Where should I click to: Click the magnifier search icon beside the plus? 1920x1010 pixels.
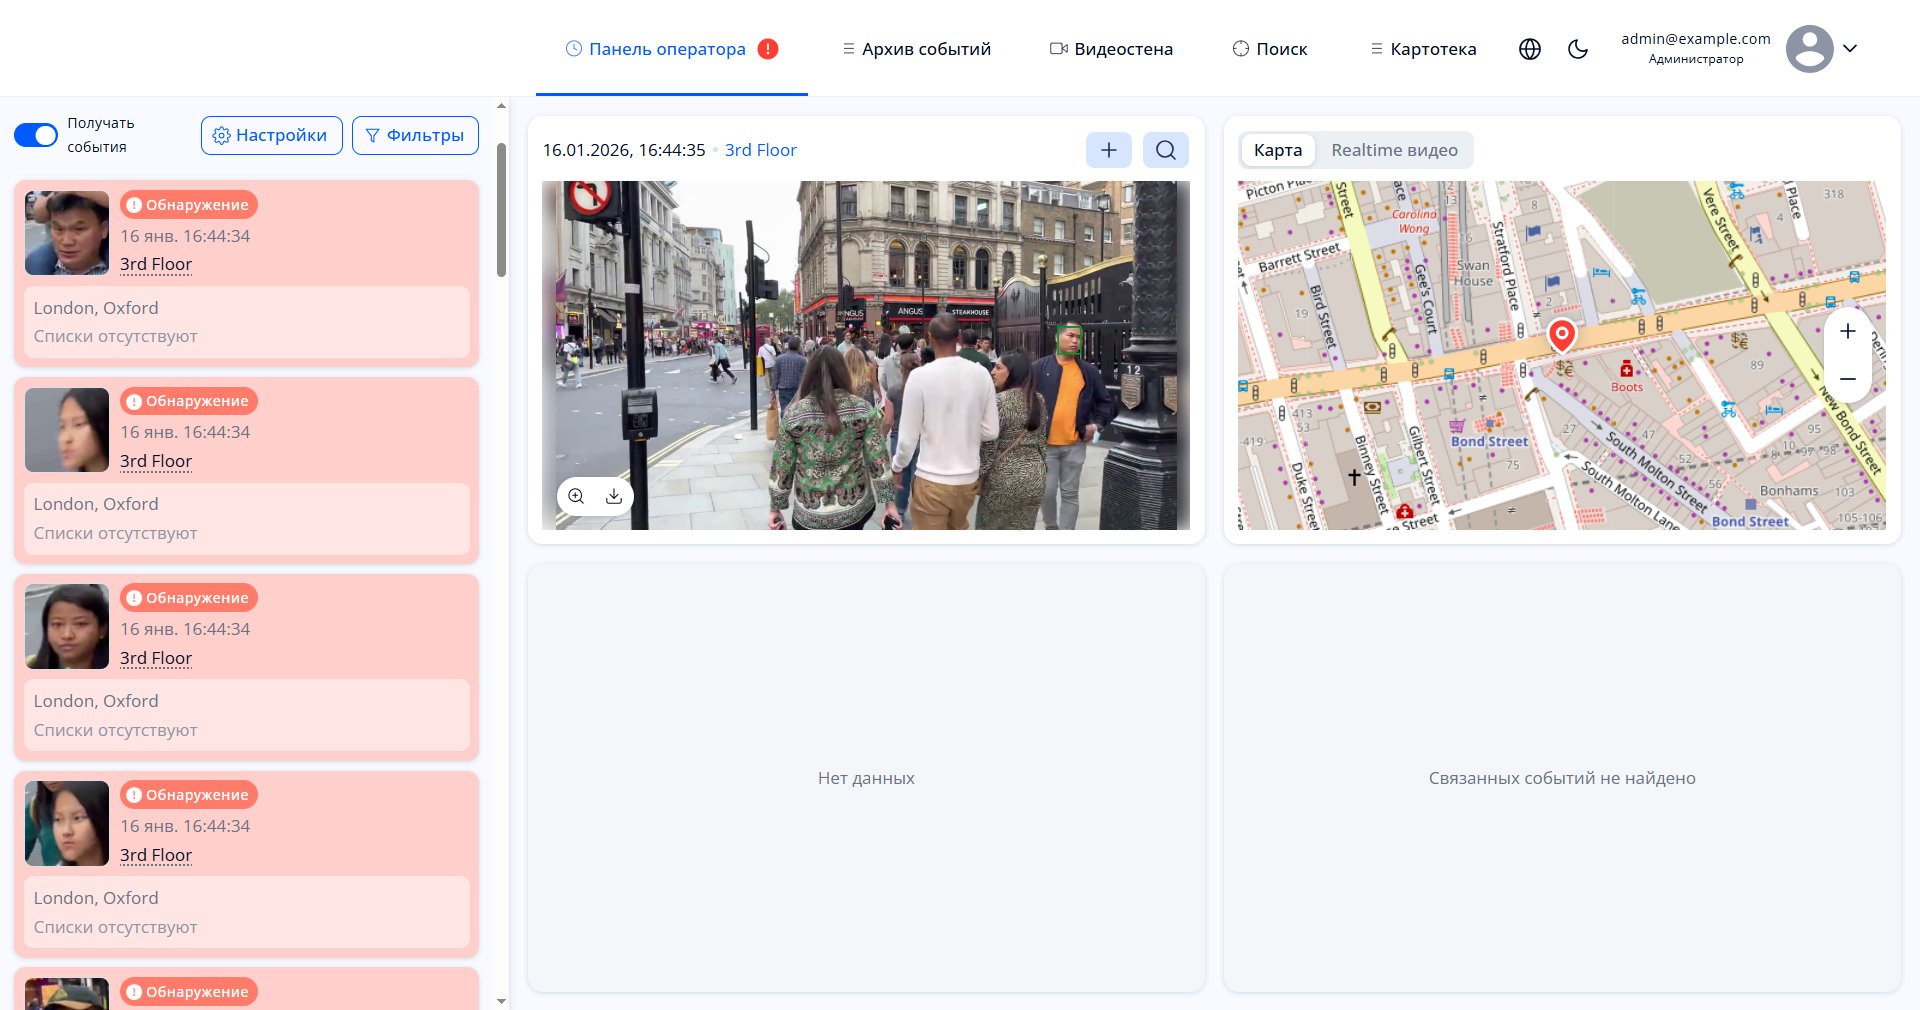(x=1165, y=150)
